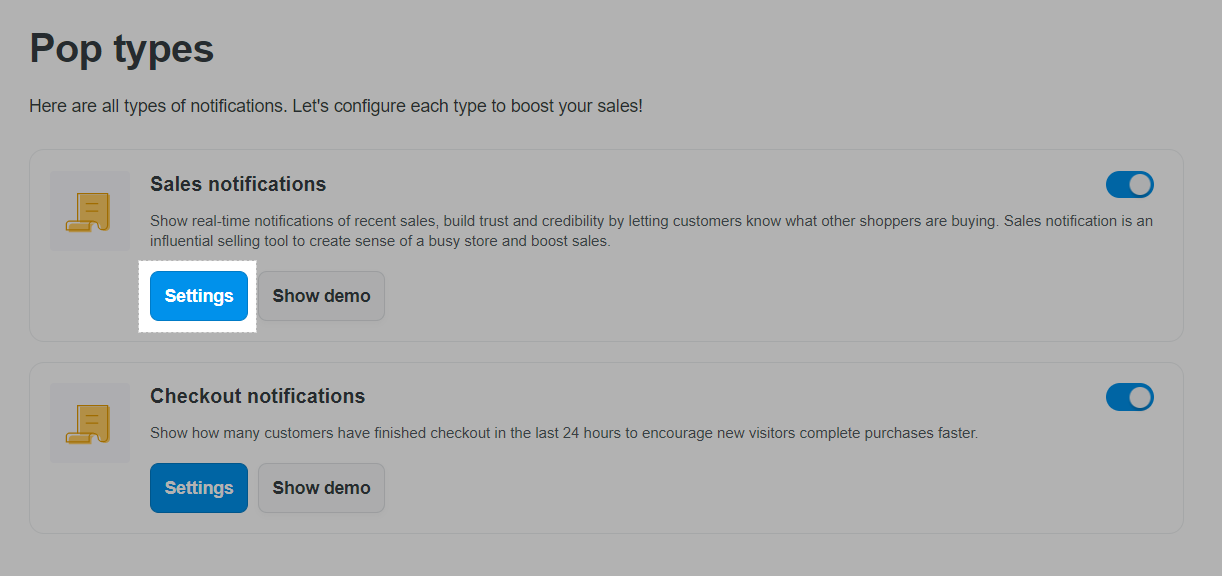This screenshot has width=1222, height=576.
Task: Click the 'Here are all types' intro sentence
Action: 158,105
